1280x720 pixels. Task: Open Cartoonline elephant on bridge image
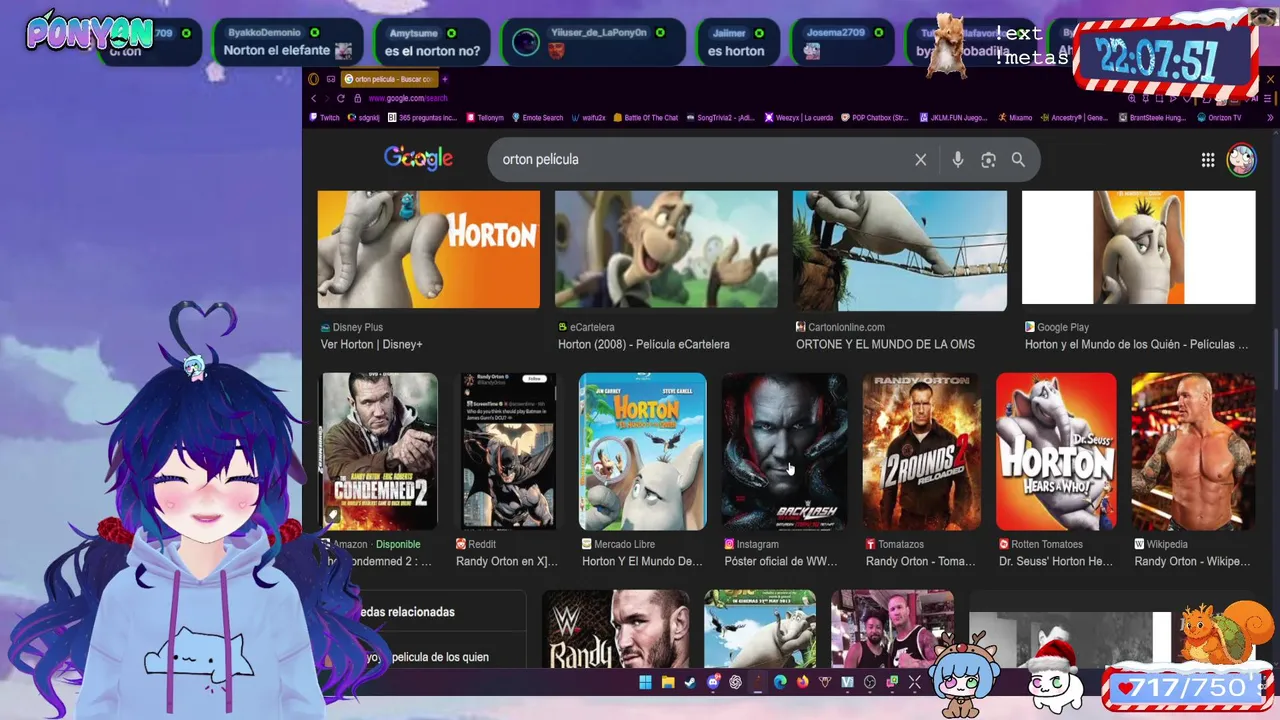coord(900,250)
